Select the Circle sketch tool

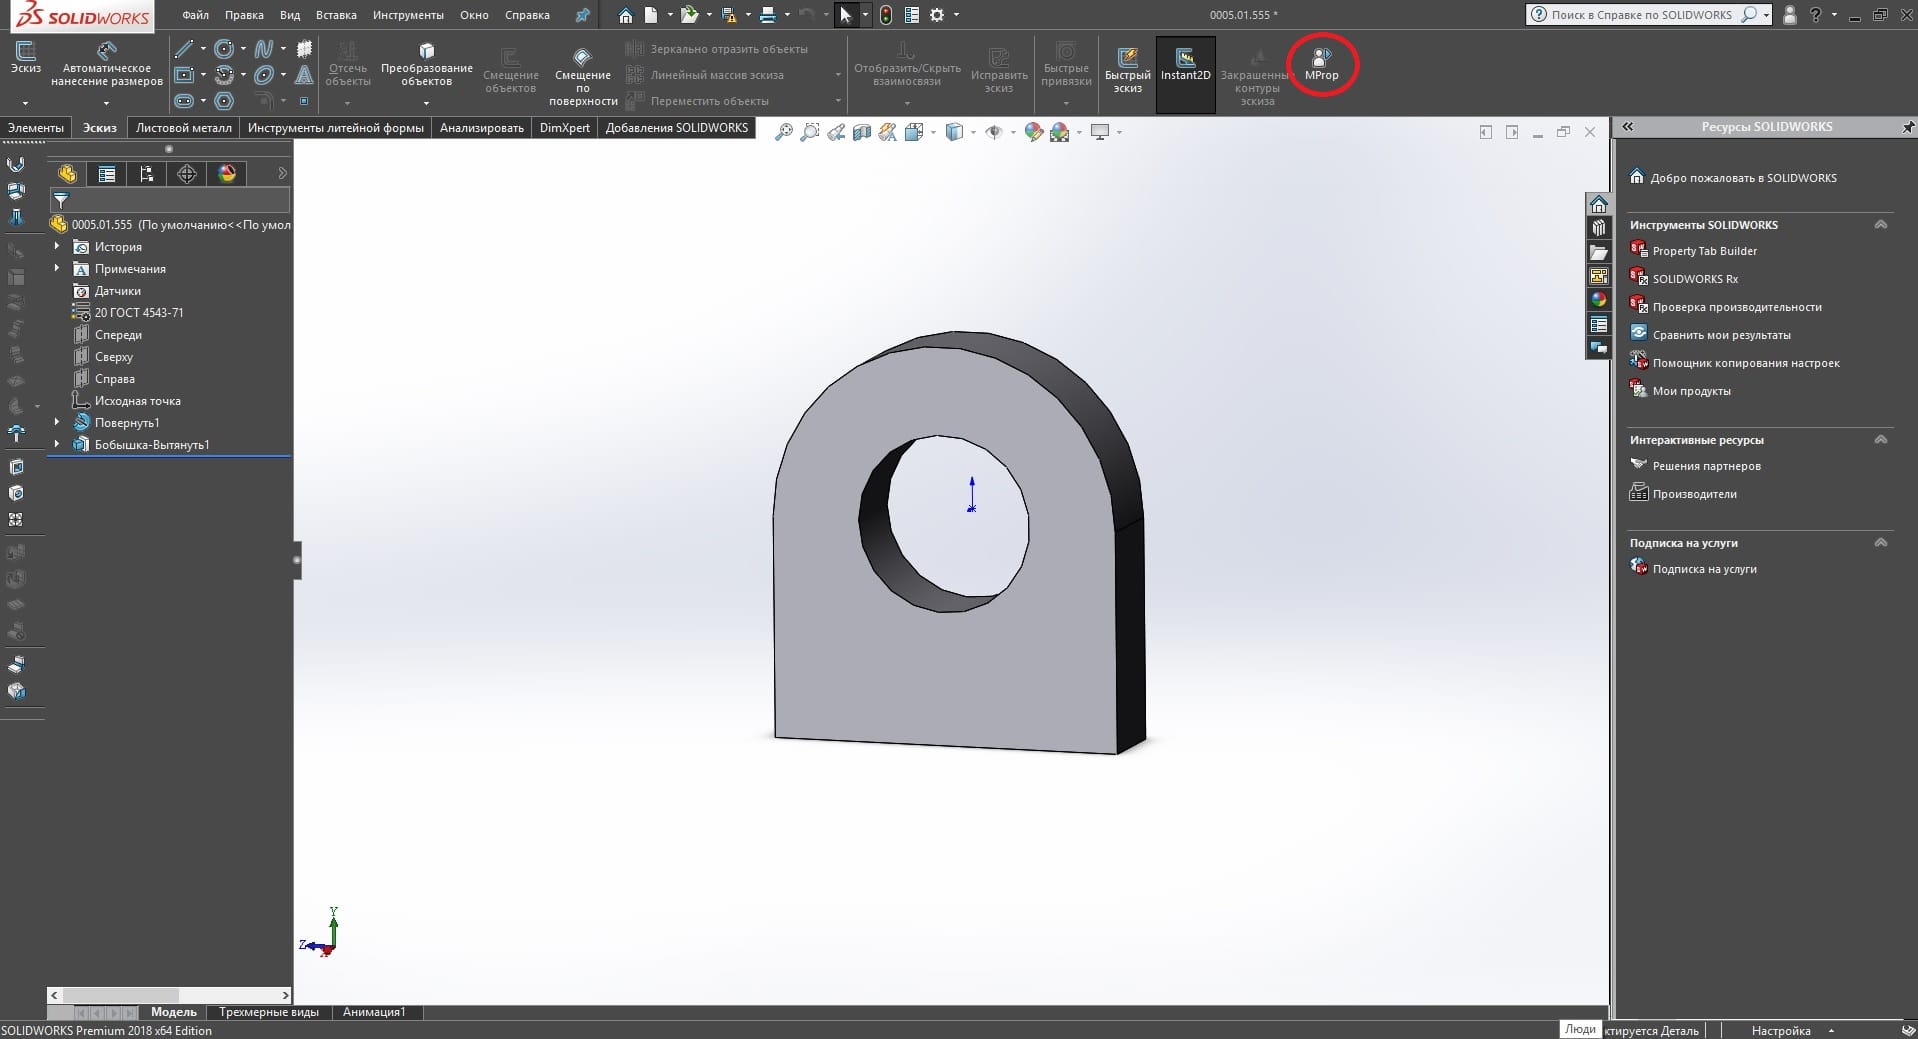coord(224,49)
